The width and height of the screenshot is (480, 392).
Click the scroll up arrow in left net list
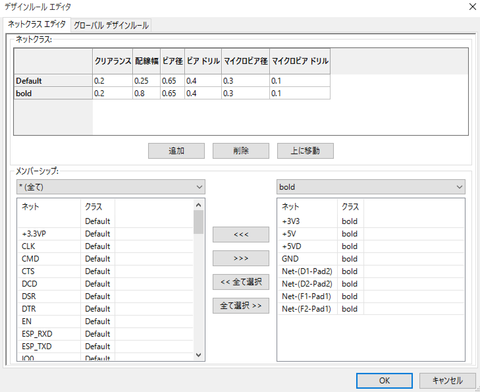click(198, 205)
